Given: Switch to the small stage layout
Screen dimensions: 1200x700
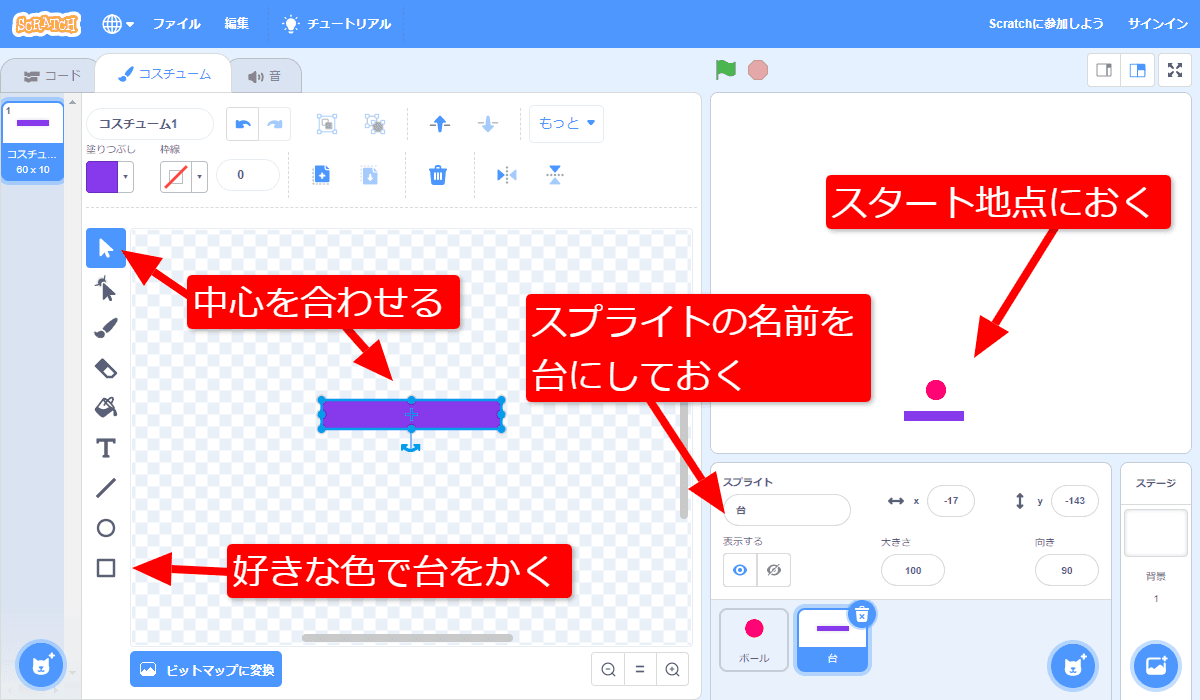Looking at the screenshot, I should click(x=1104, y=70).
